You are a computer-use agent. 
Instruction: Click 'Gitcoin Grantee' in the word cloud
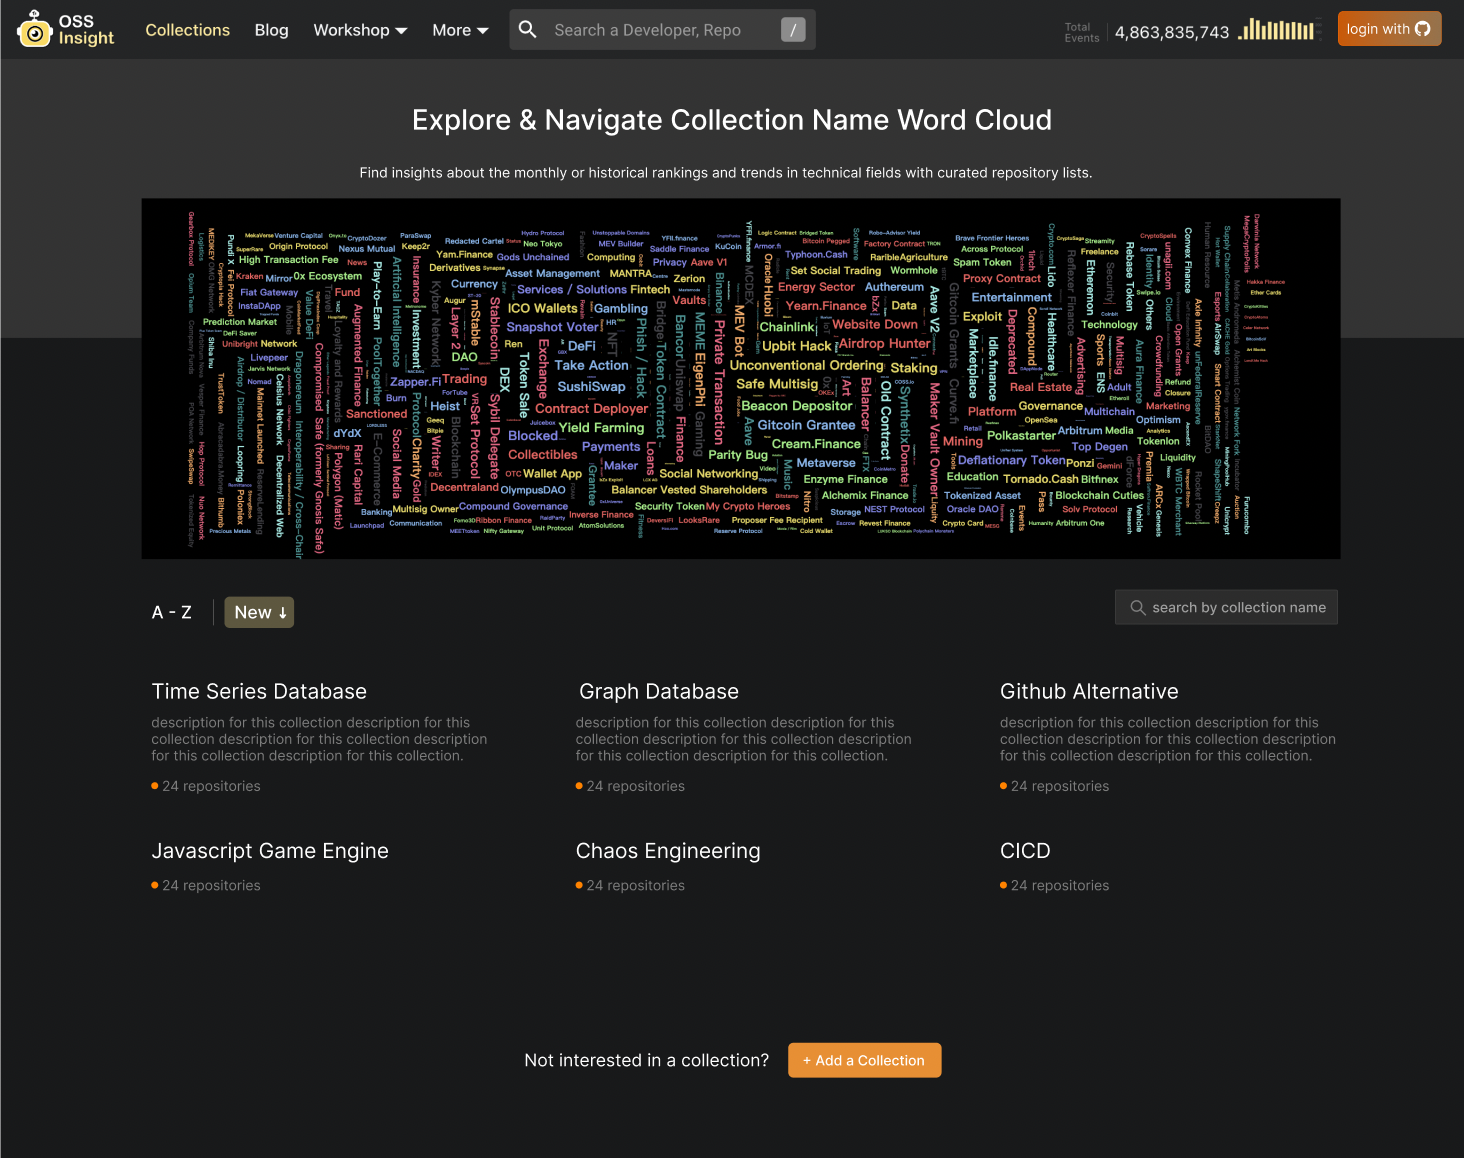click(x=806, y=425)
